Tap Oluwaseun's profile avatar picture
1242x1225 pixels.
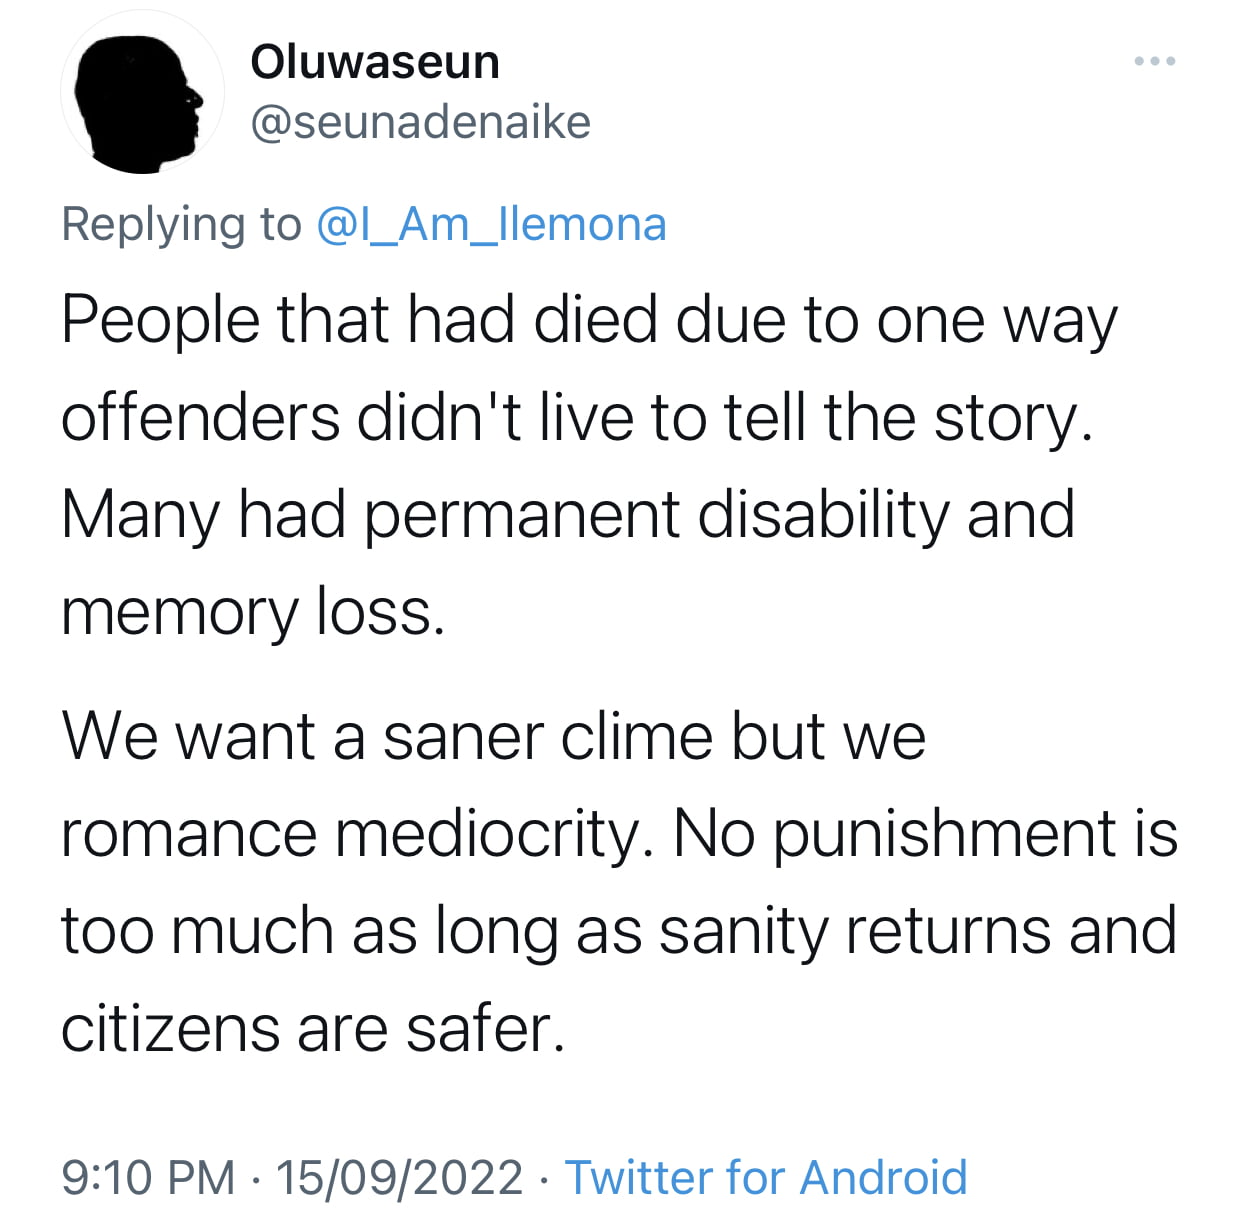[x=142, y=93]
